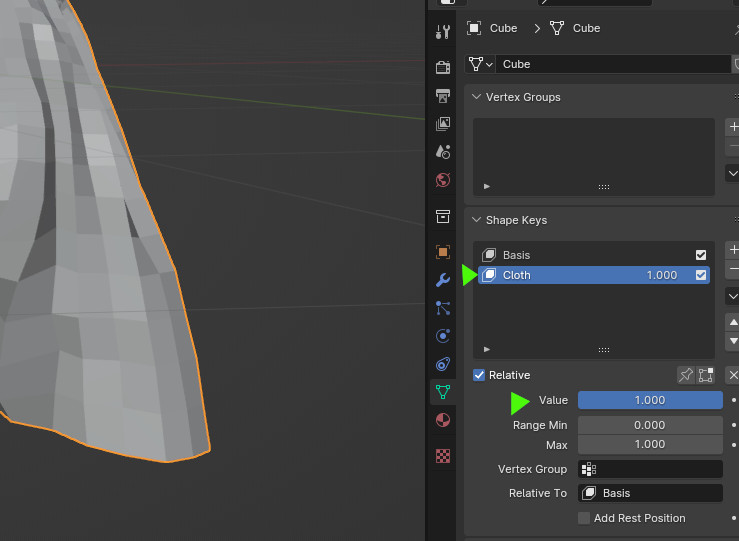Expand the shape key list filter triangle
The image size is (739, 541).
click(x=487, y=349)
